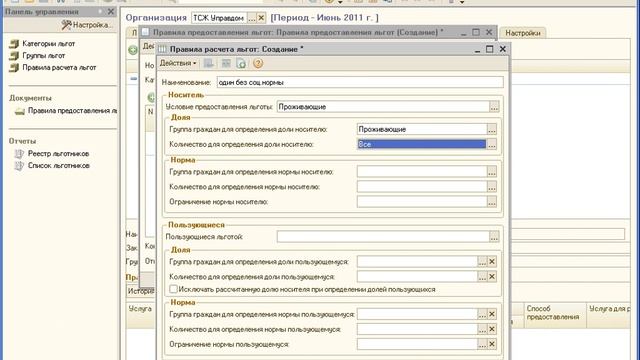Click the second greyed toolbar icon beside Действия
This screenshot has height=360, width=640.
click(226, 63)
